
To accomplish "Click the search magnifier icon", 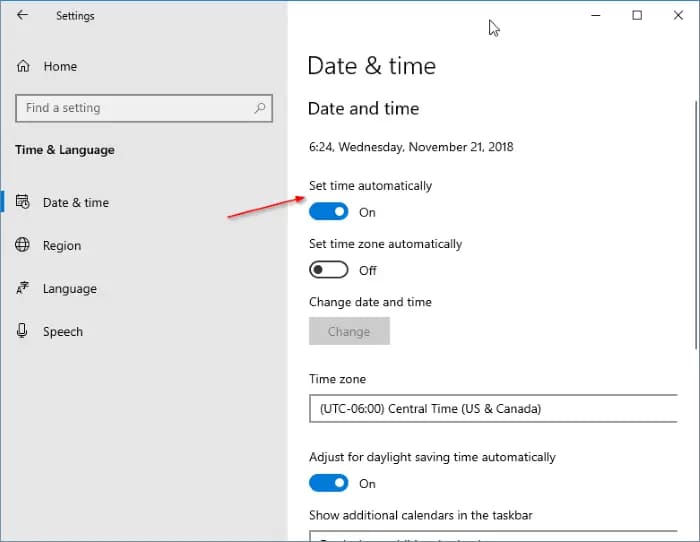I will [x=260, y=108].
